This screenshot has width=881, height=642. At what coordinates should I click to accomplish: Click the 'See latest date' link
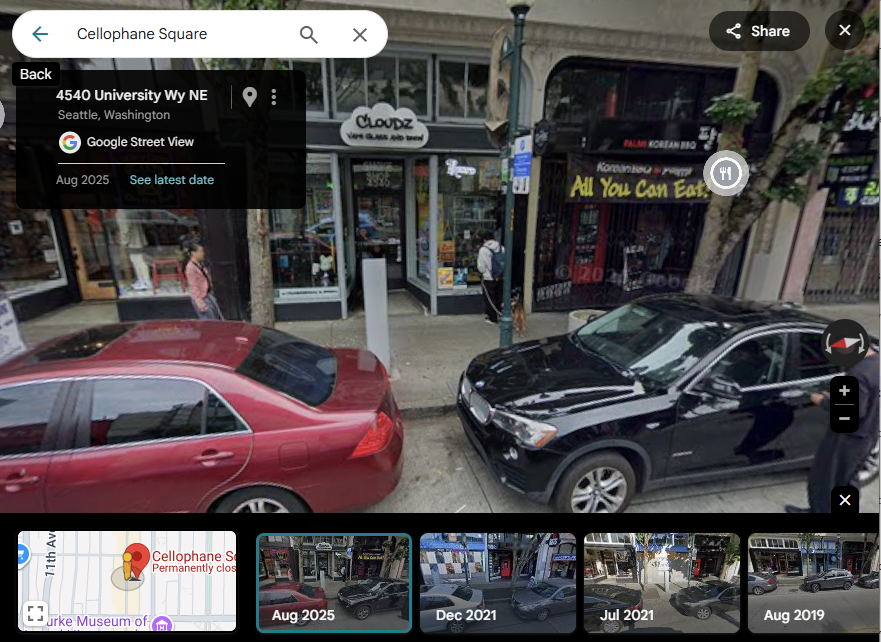[171, 180]
